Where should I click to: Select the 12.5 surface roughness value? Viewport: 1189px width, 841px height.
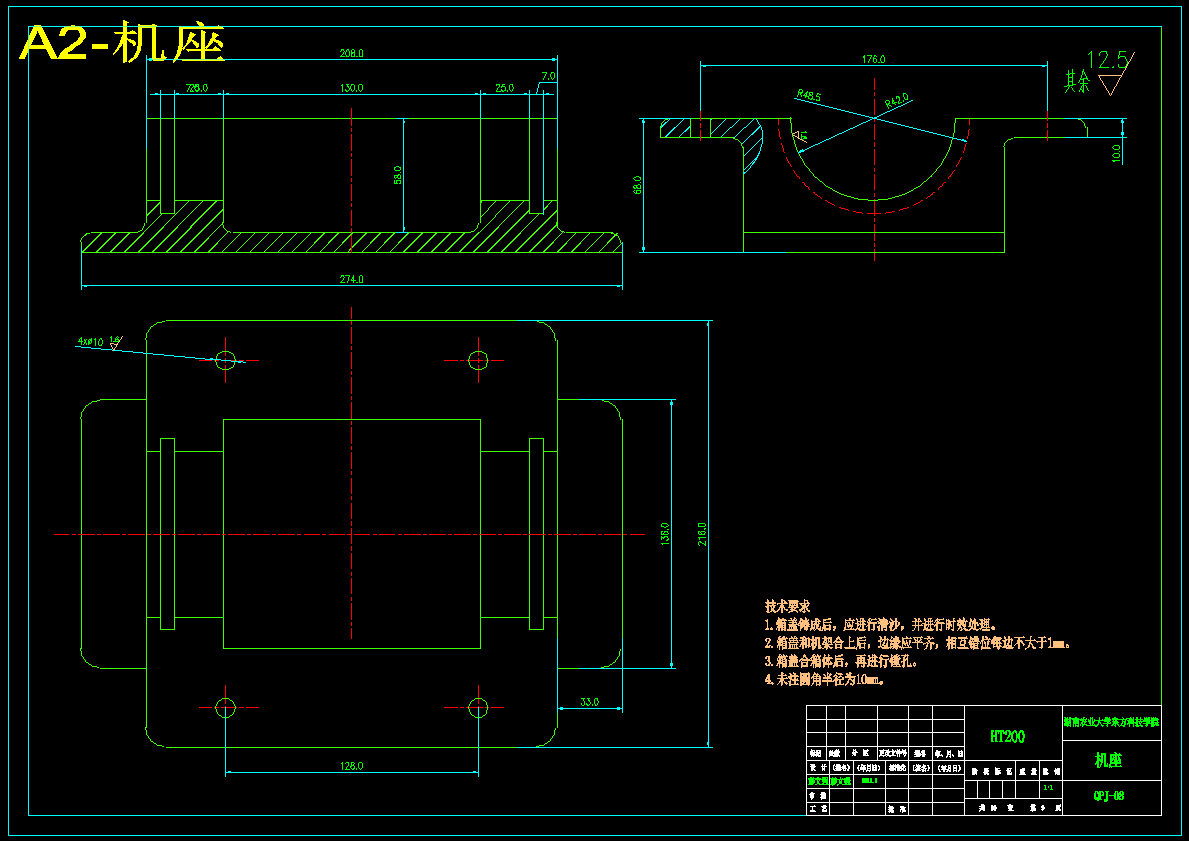[x=1108, y=60]
